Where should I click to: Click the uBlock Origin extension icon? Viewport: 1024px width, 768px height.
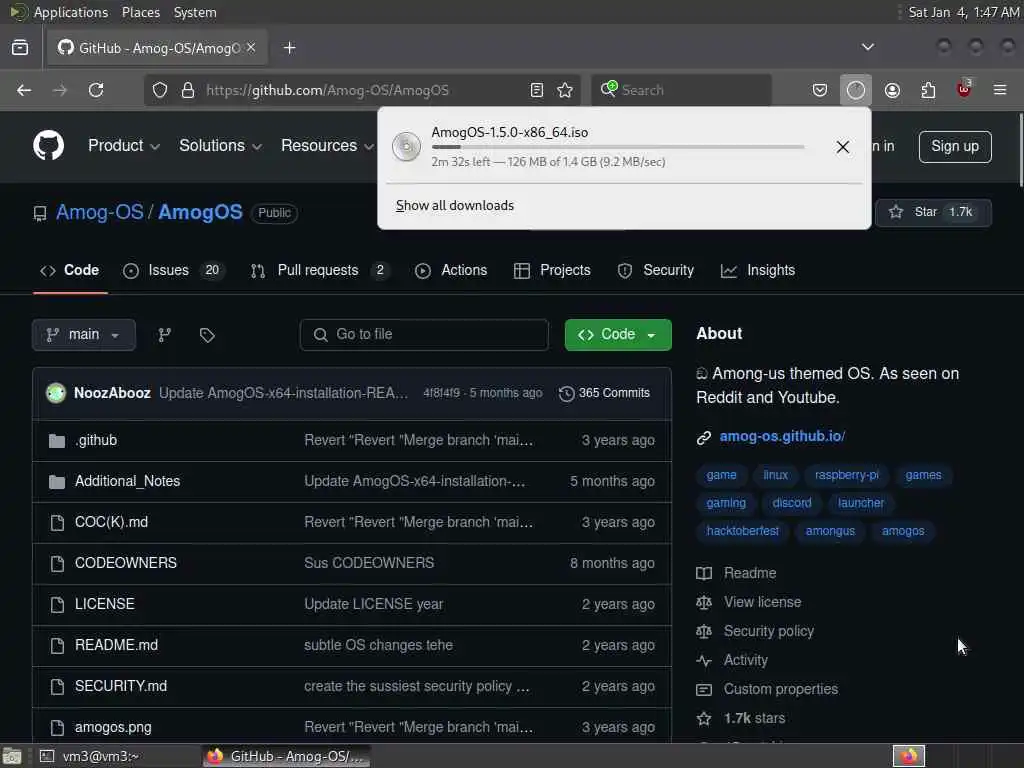(964, 89)
